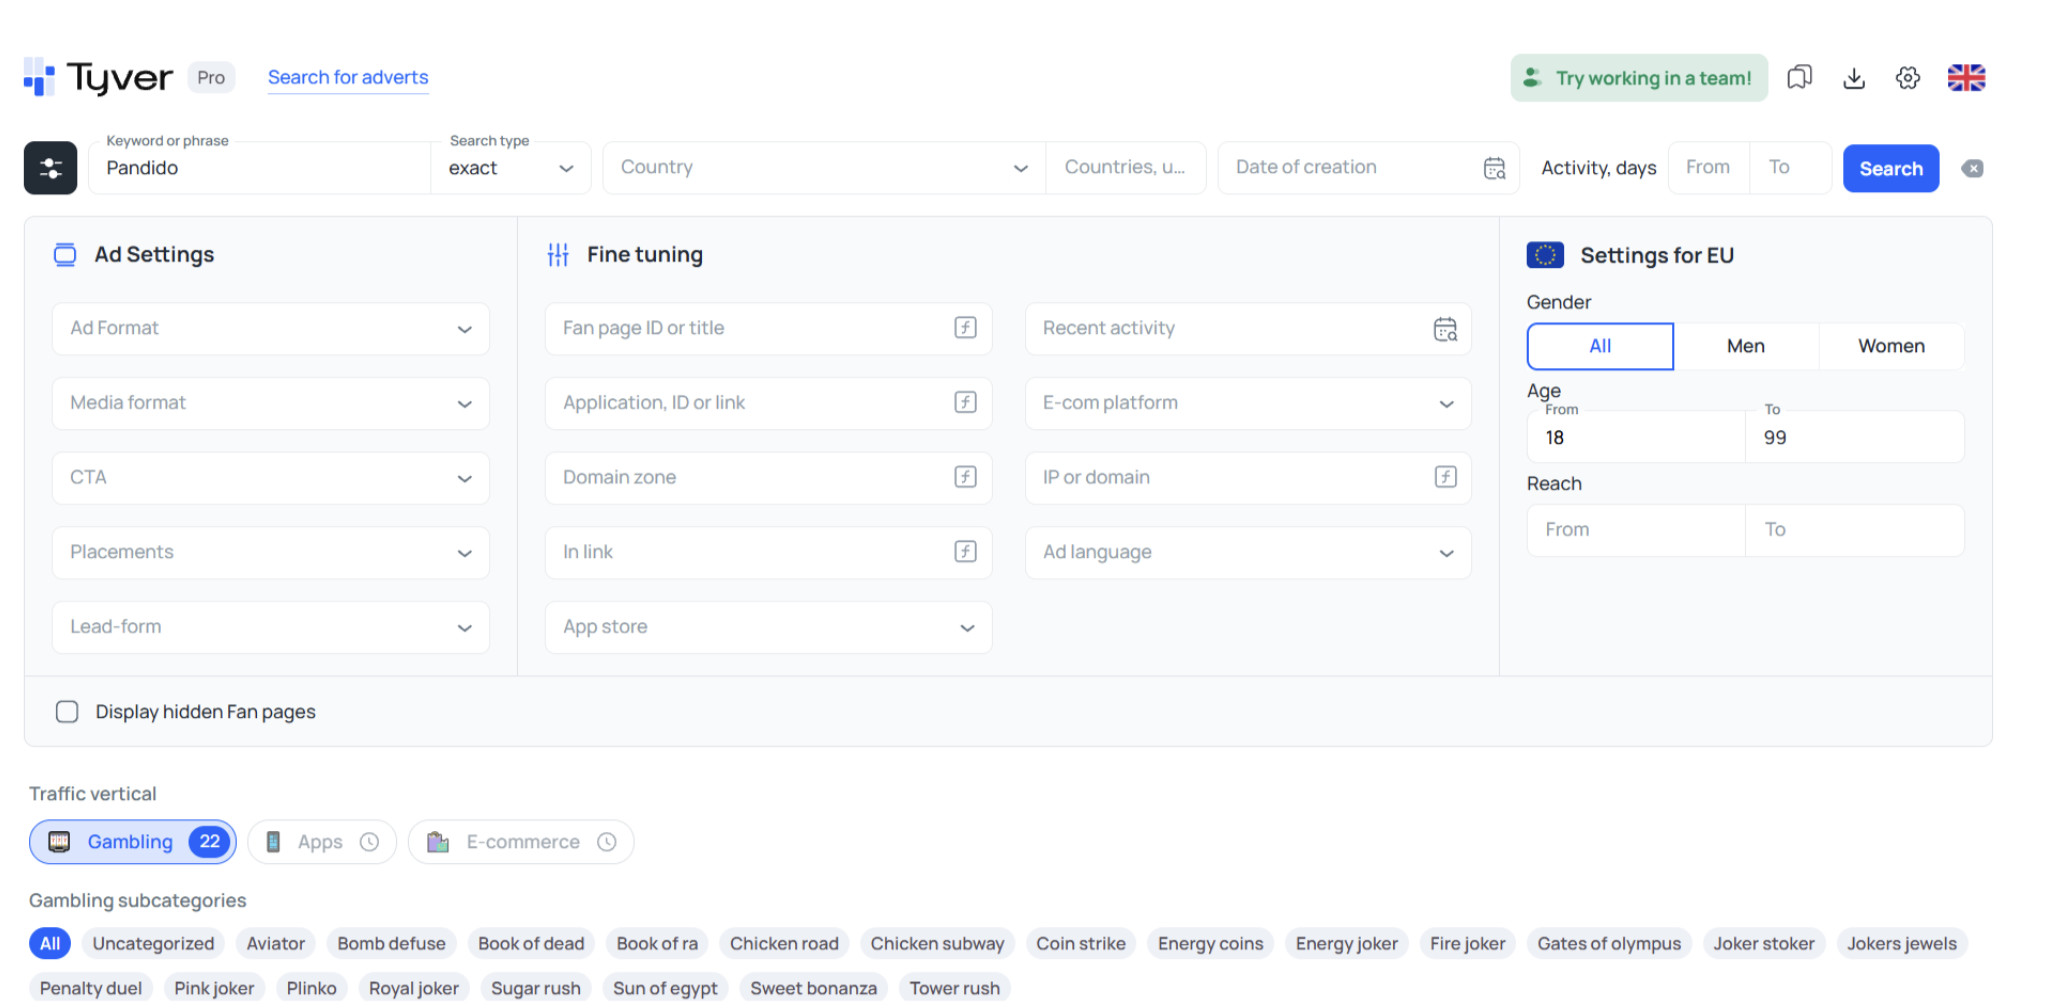Click clock icon on Apps vertical

(x=370, y=842)
